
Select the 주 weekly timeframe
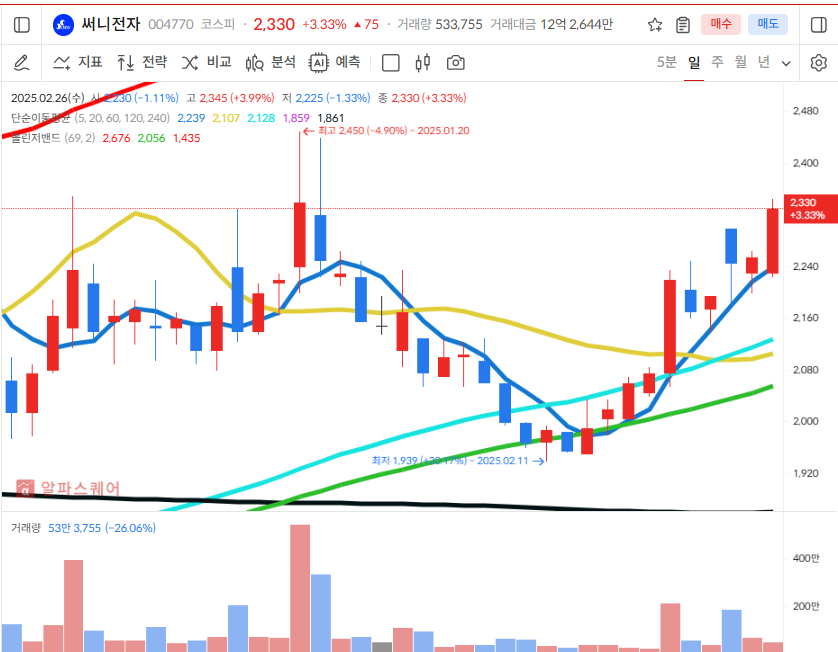pos(717,63)
